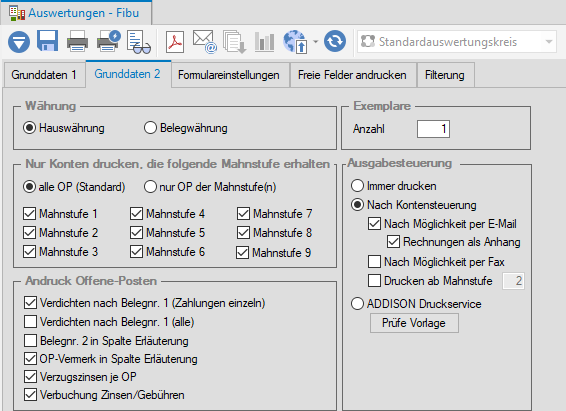Select nur OP der Mahnstufe(n) option
566x411 pixels.
210,187
